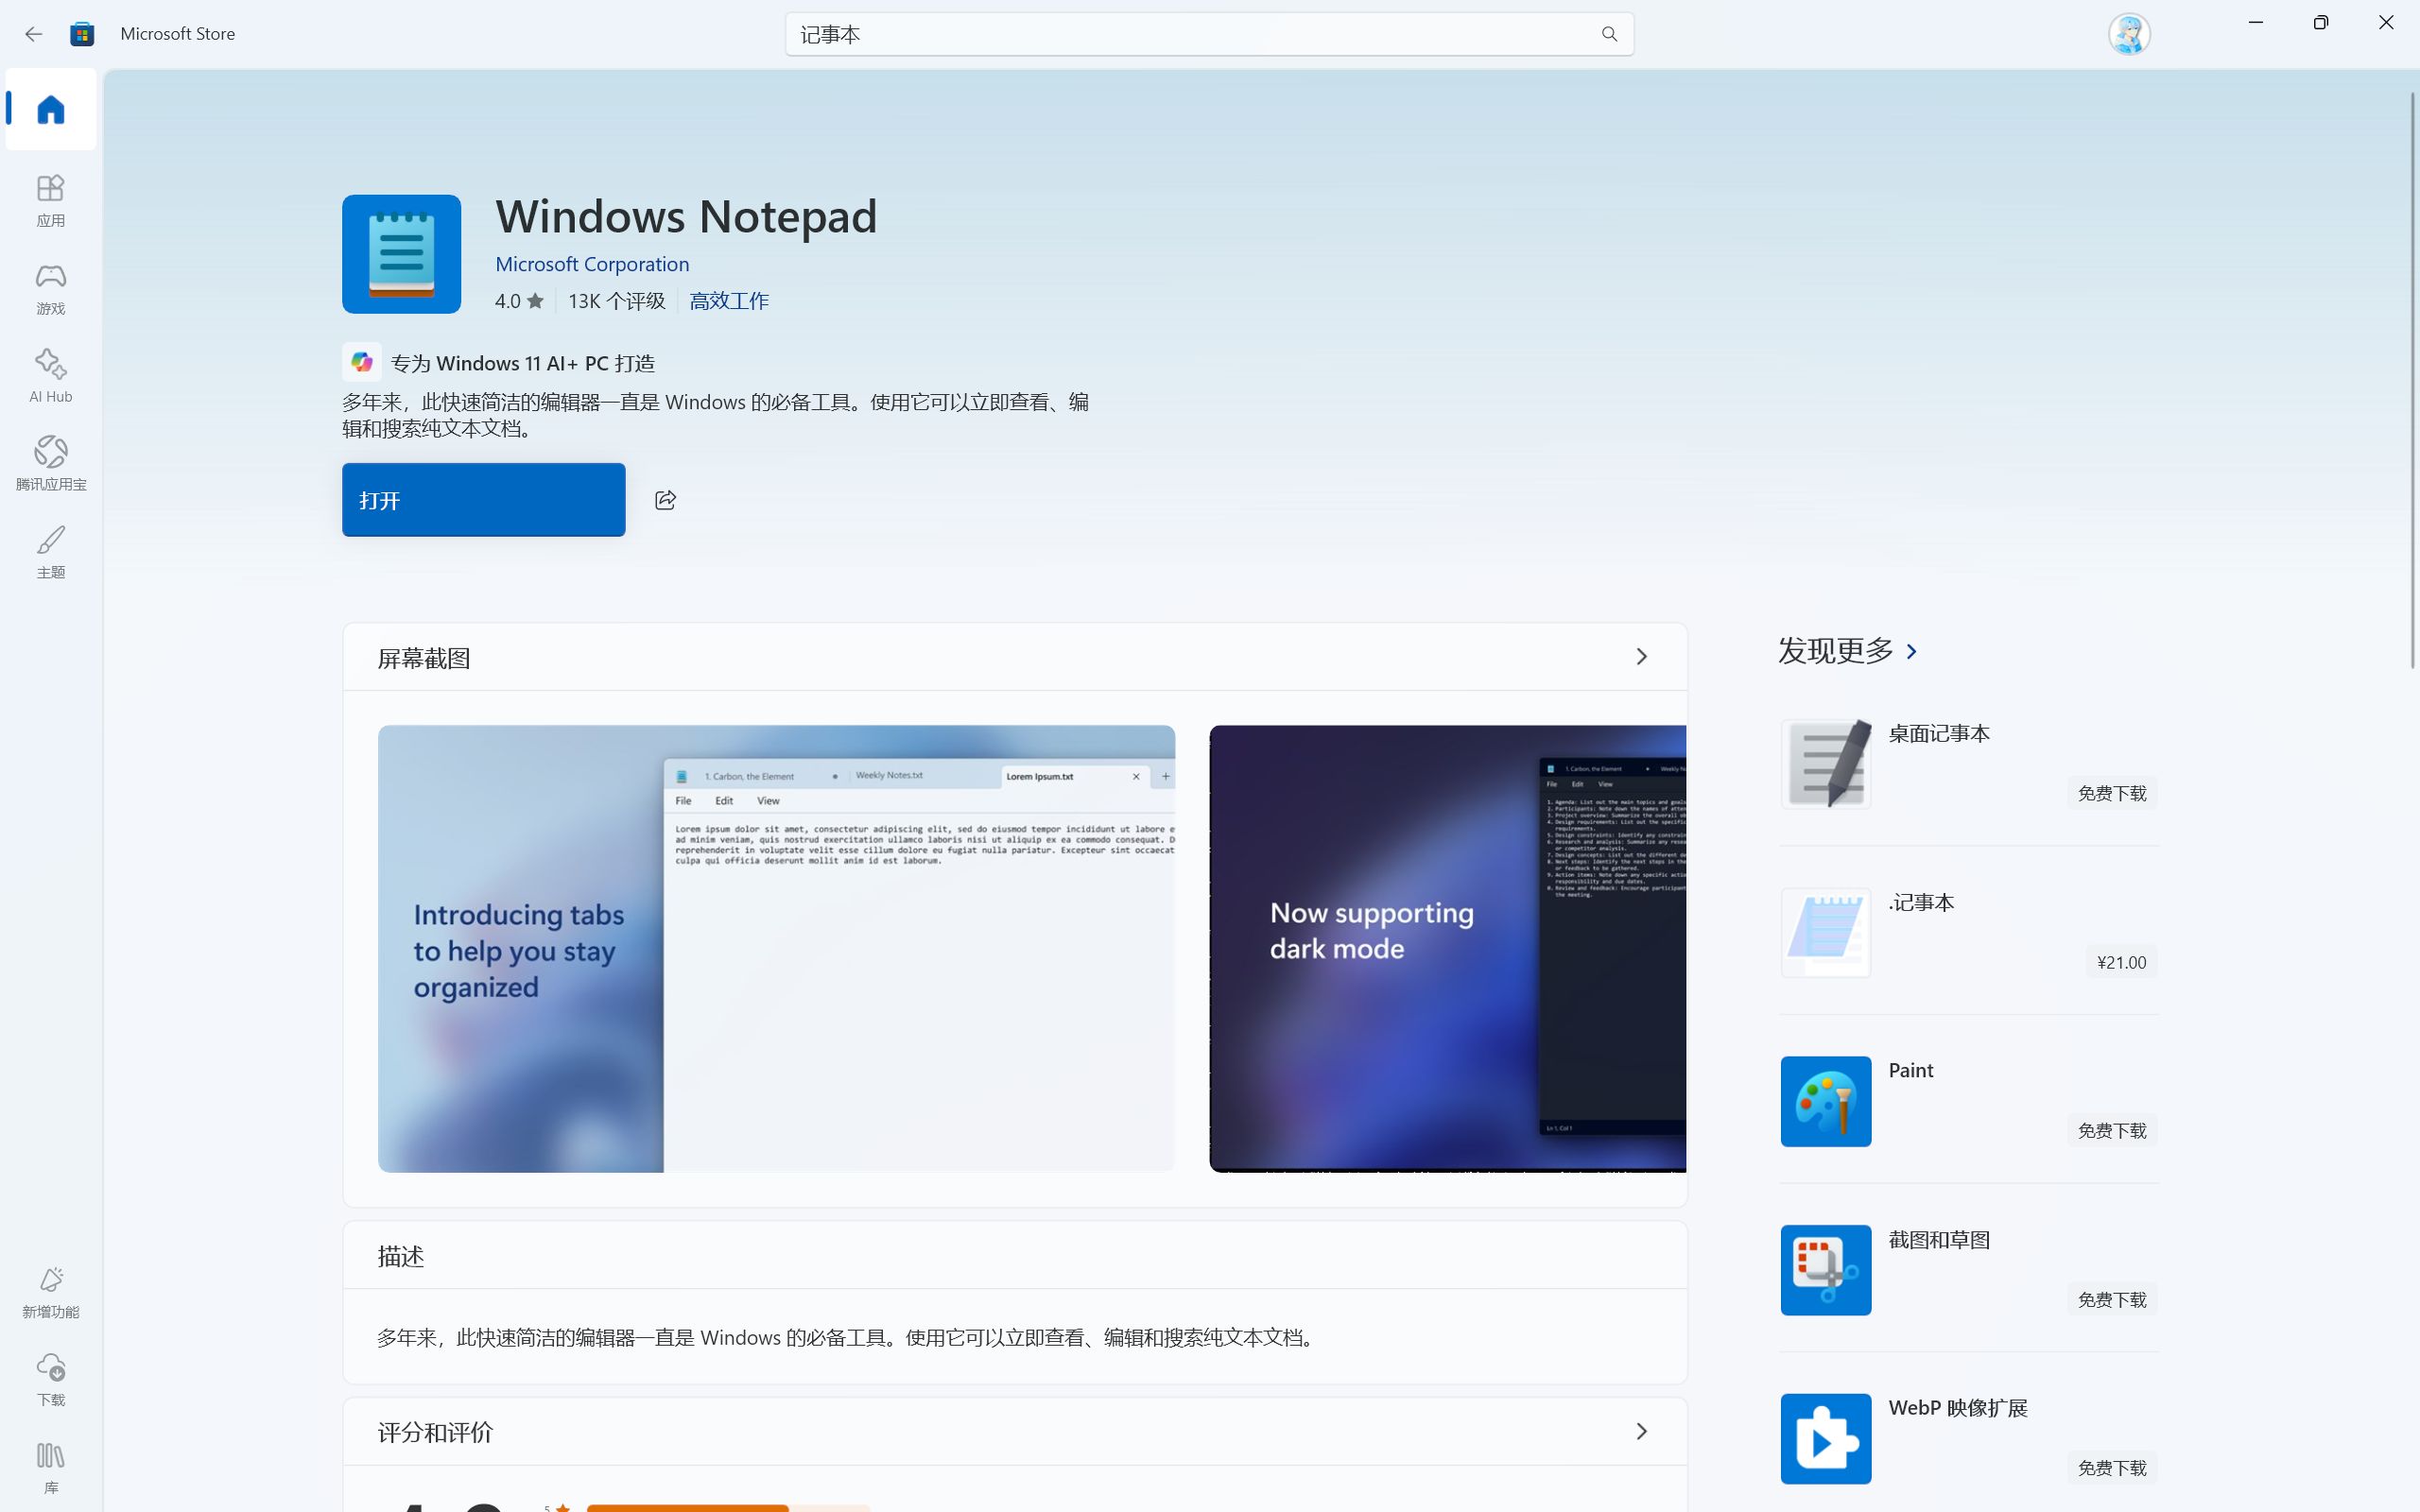Image resolution: width=2420 pixels, height=1512 pixels.
Task: Expand the 屏幕截图 section chevron
Action: click(1641, 657)
